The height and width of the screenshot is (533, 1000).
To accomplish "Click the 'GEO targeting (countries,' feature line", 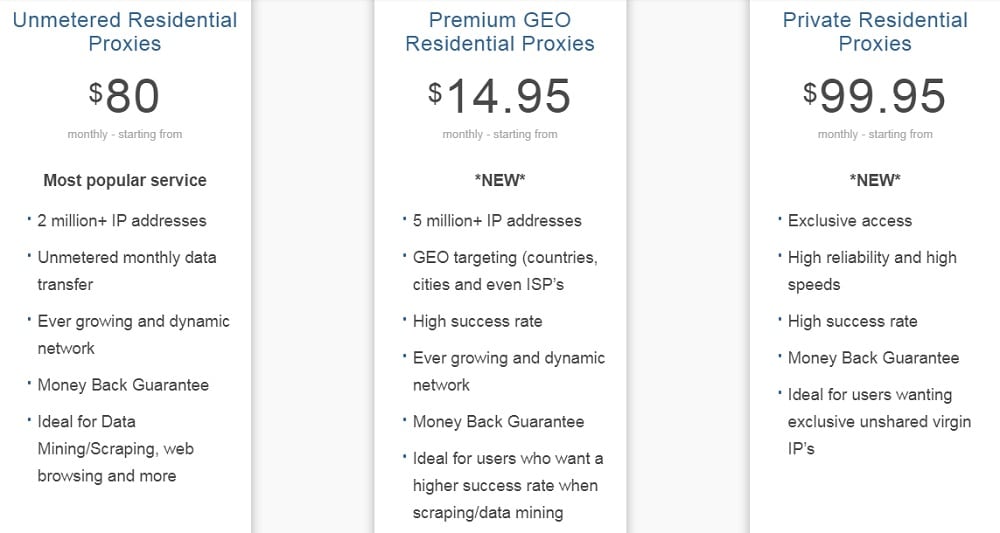I will tap(505, 258).
